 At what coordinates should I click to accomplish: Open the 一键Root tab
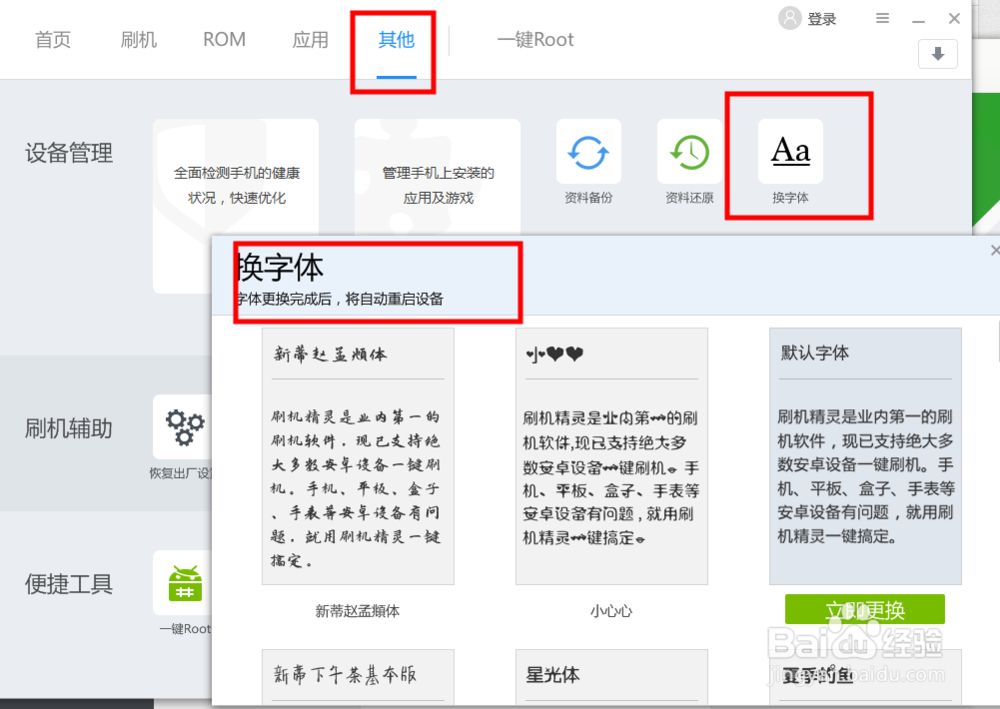click(x=535, y=40)
